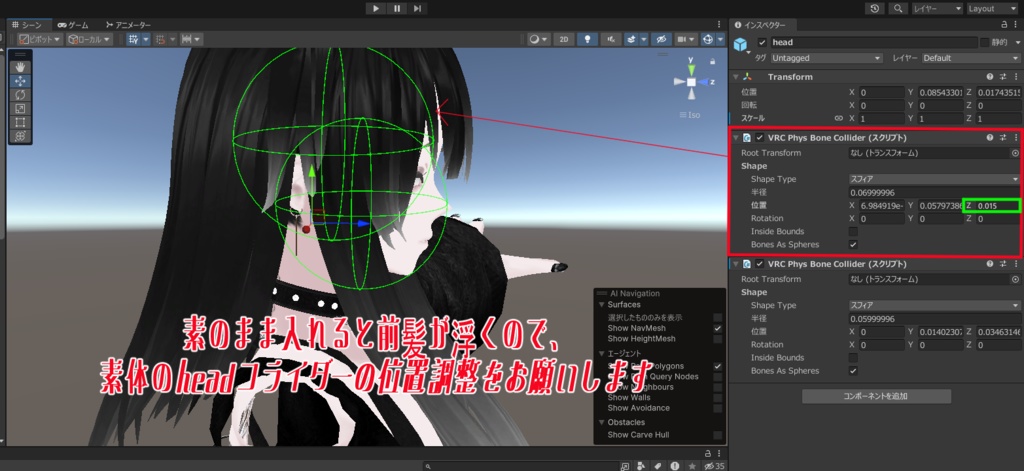1024x471 pixels.
Task: Check Show HeightMesh in AI Navigation
Action: pyautogui.click(x=718, y=338)
